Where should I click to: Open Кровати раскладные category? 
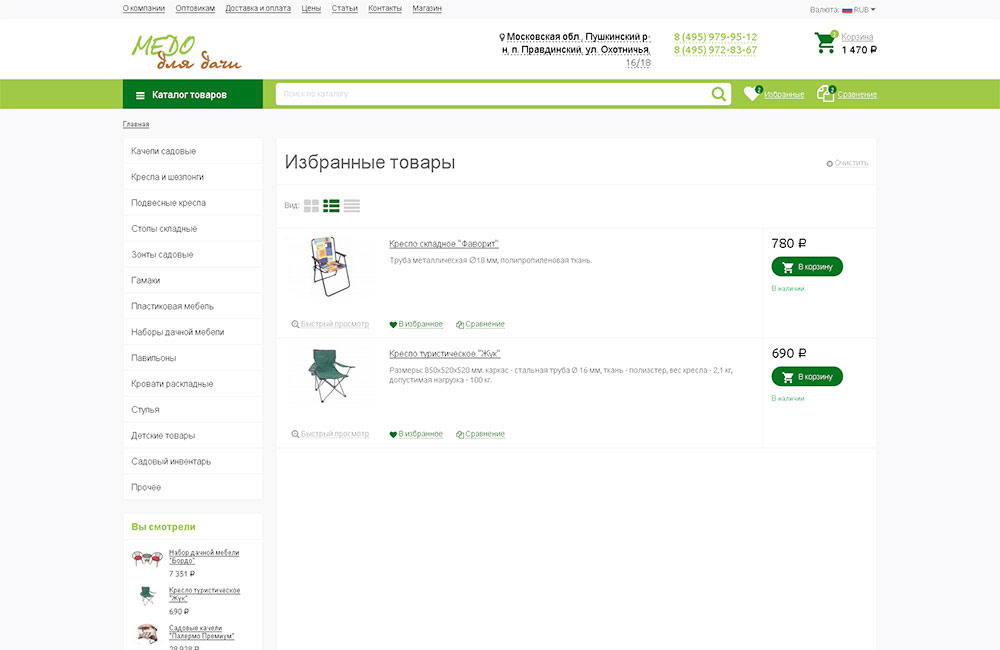(193, 383)
